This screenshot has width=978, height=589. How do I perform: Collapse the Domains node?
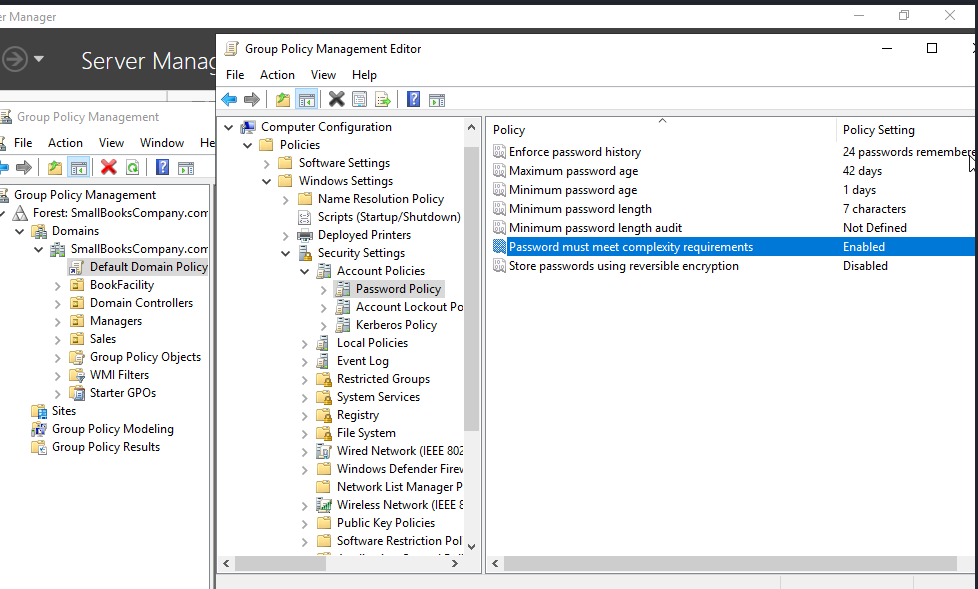tap(19, 231)
